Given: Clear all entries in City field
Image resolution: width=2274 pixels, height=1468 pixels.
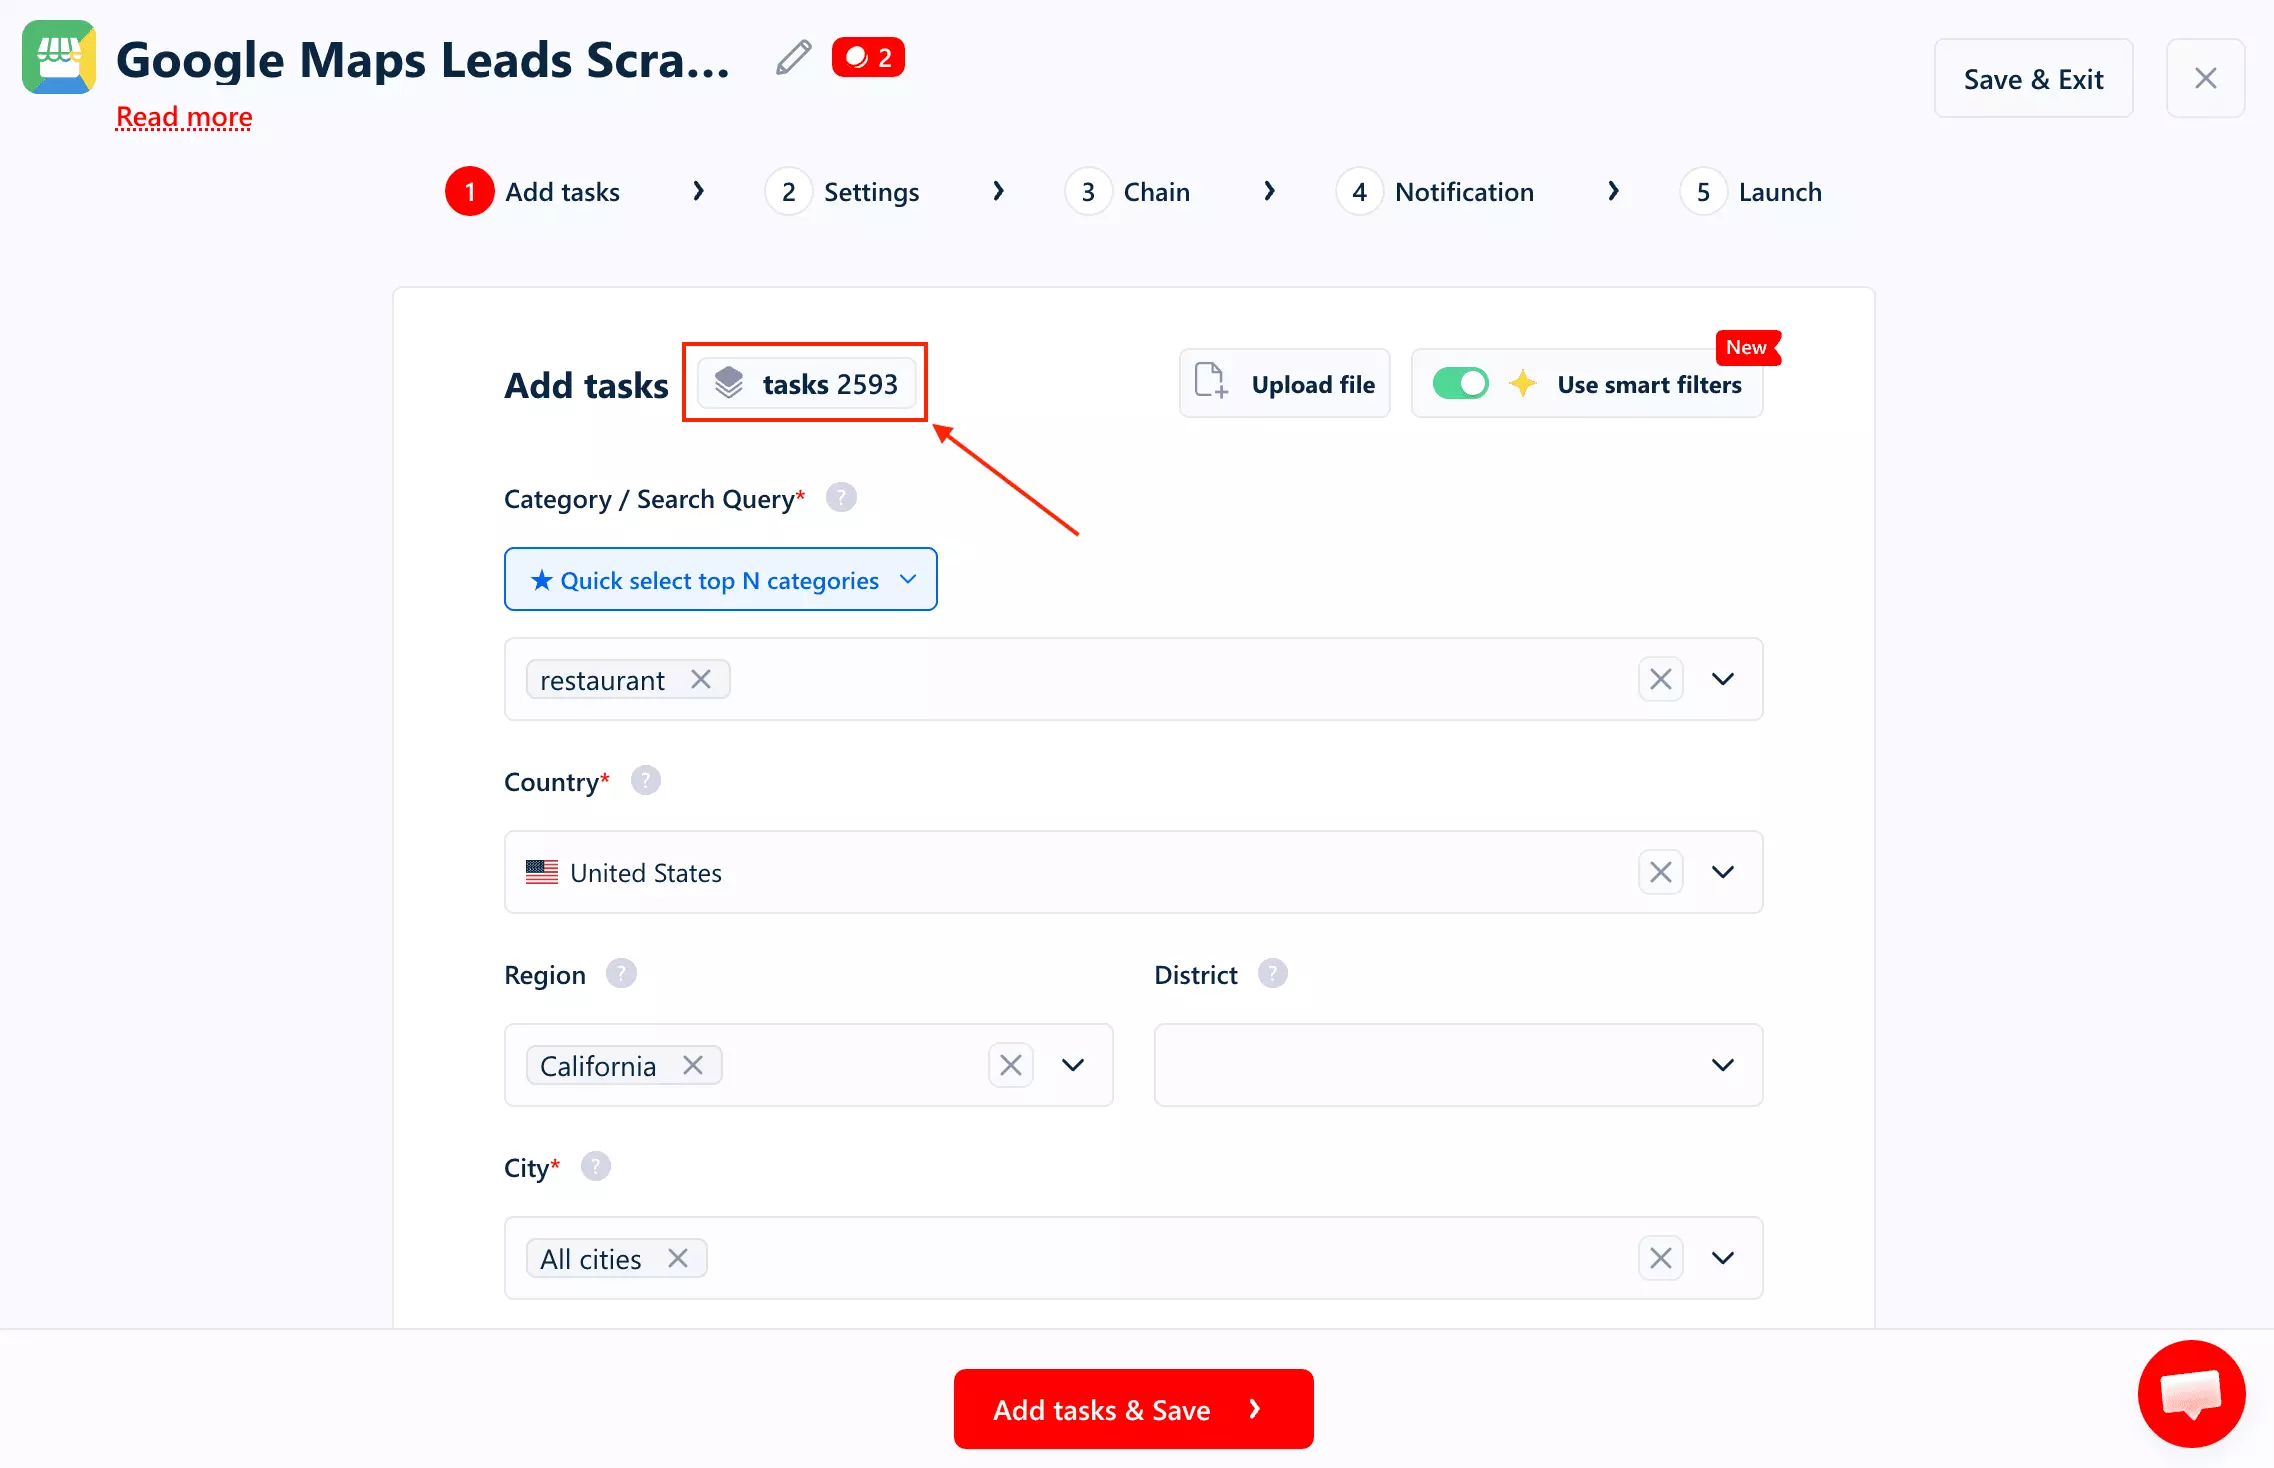Looking at the screenshot, I should tap(1661, 1259).
